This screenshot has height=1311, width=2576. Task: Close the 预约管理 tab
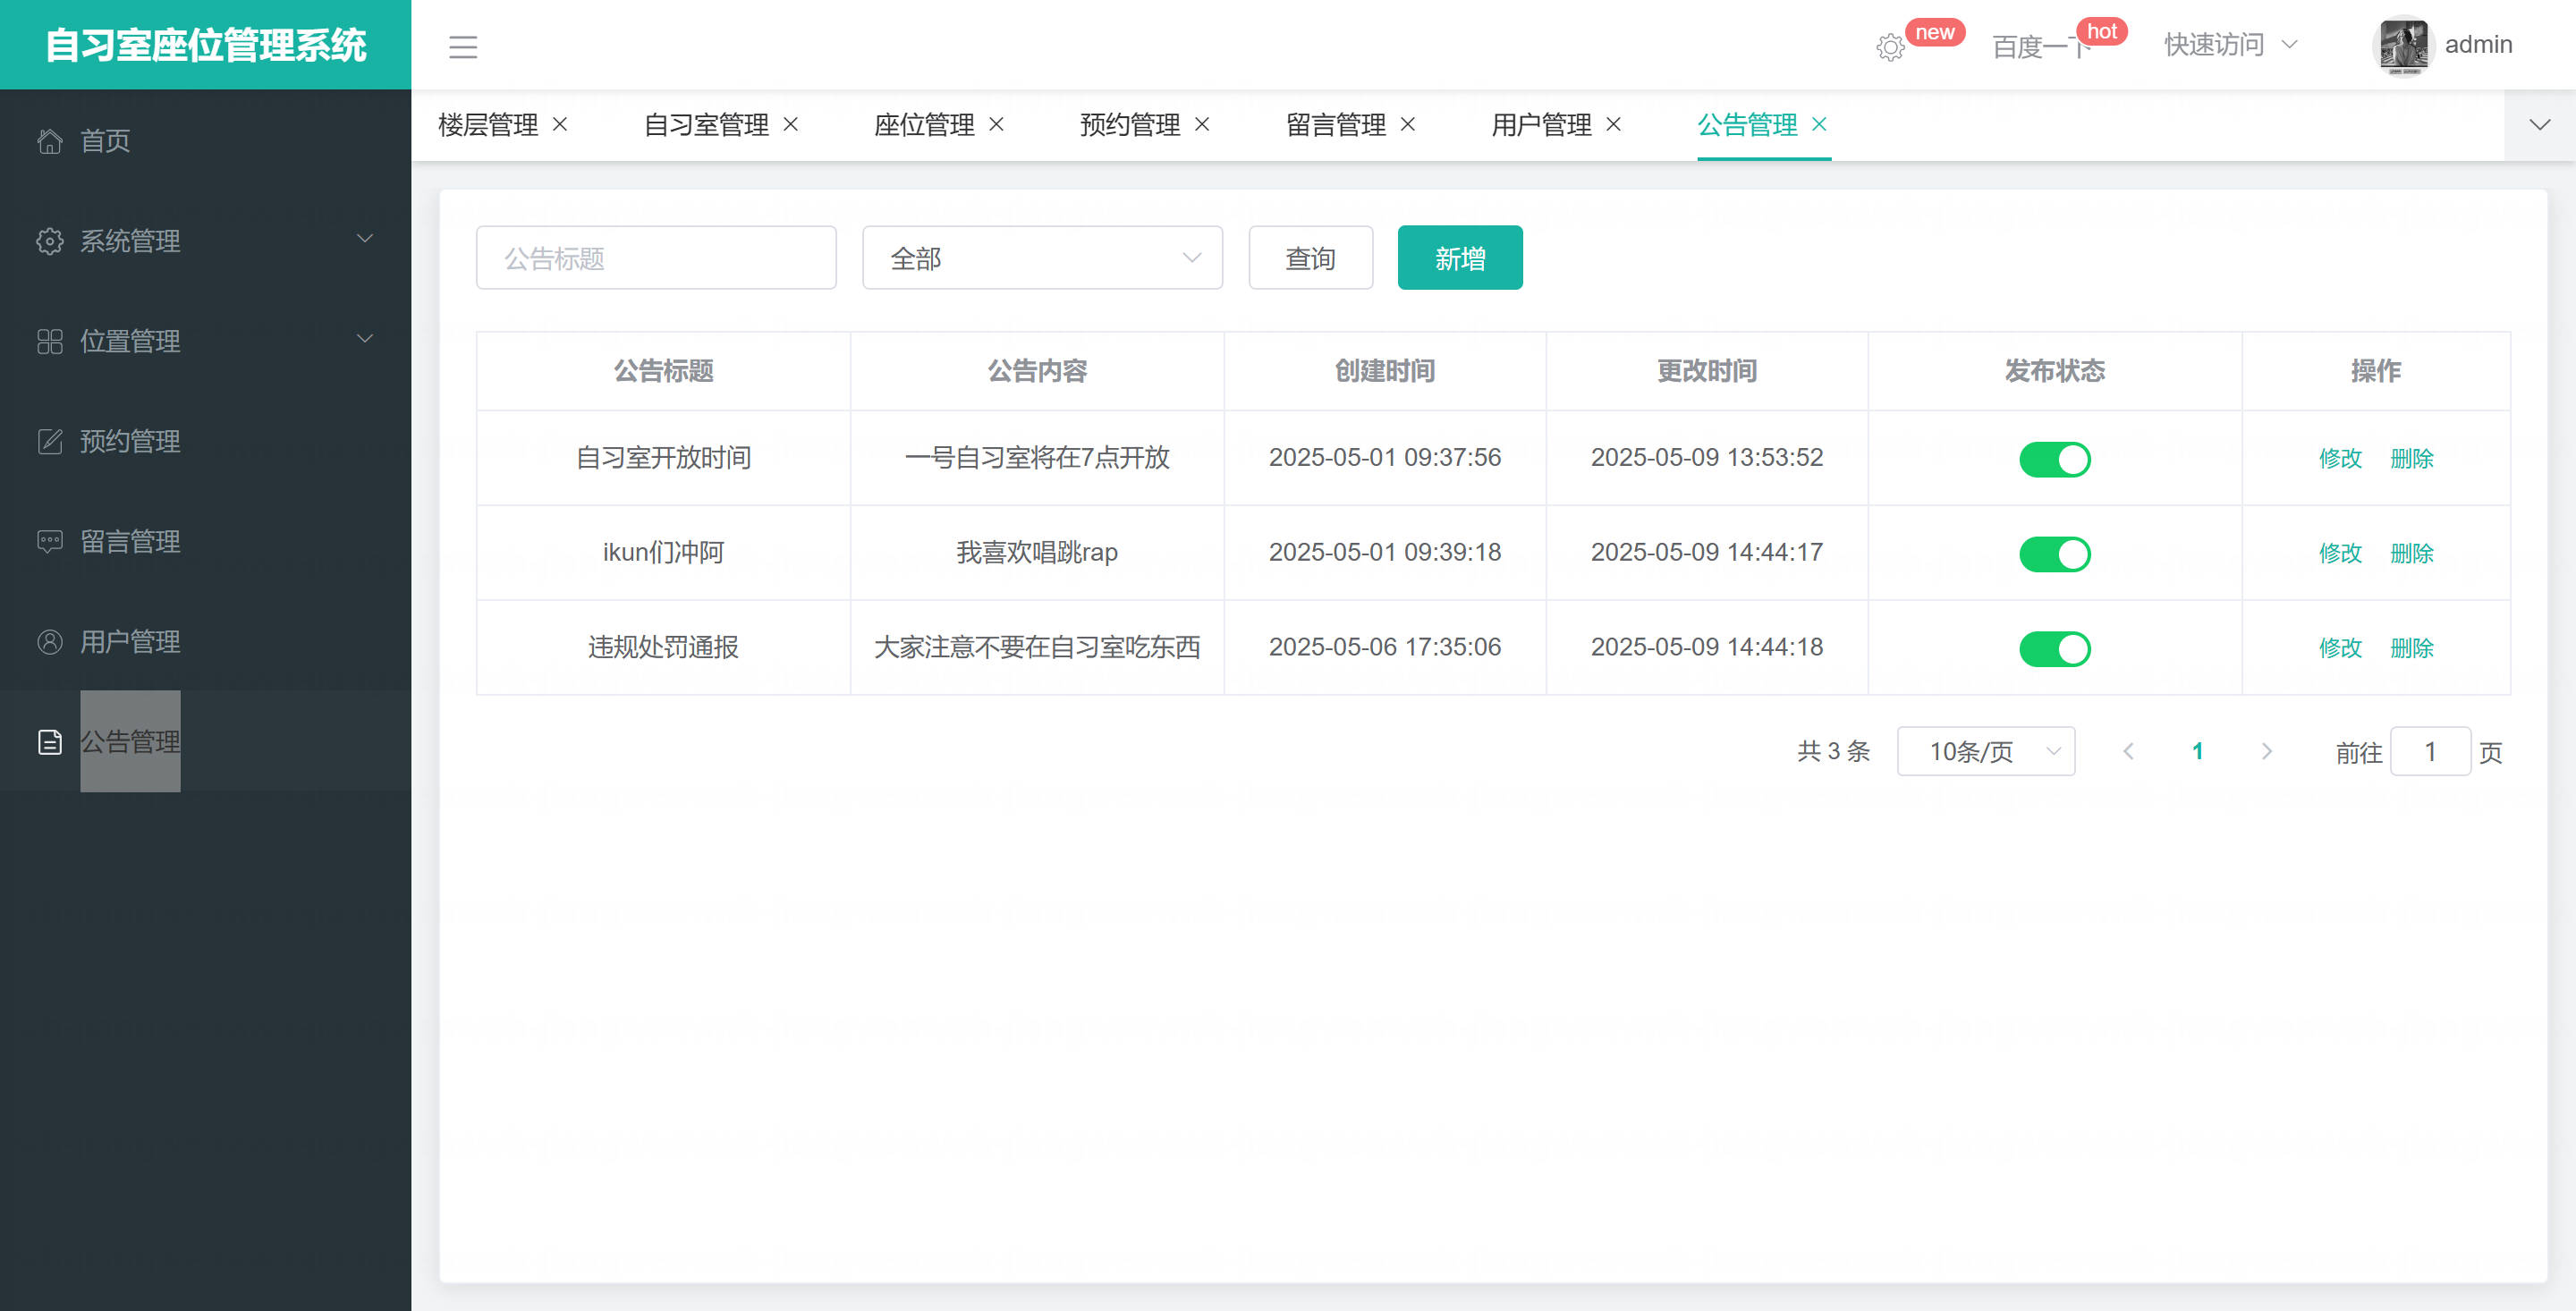(x=1203, y=124)
